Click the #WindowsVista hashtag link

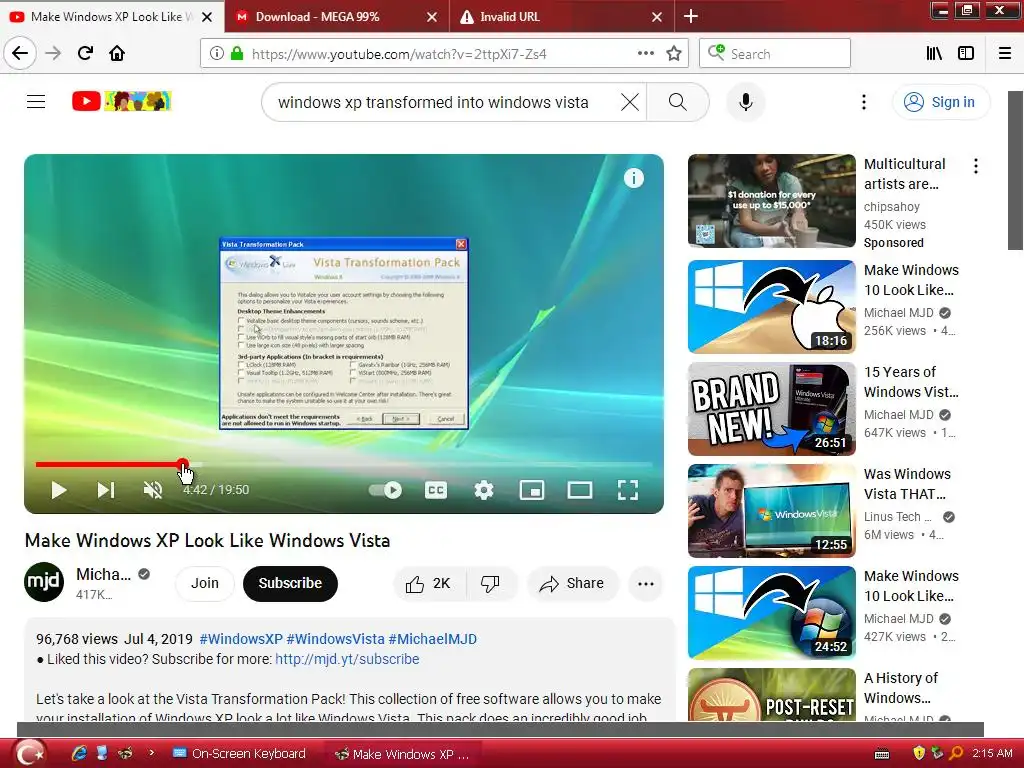(x=335, y=639)
